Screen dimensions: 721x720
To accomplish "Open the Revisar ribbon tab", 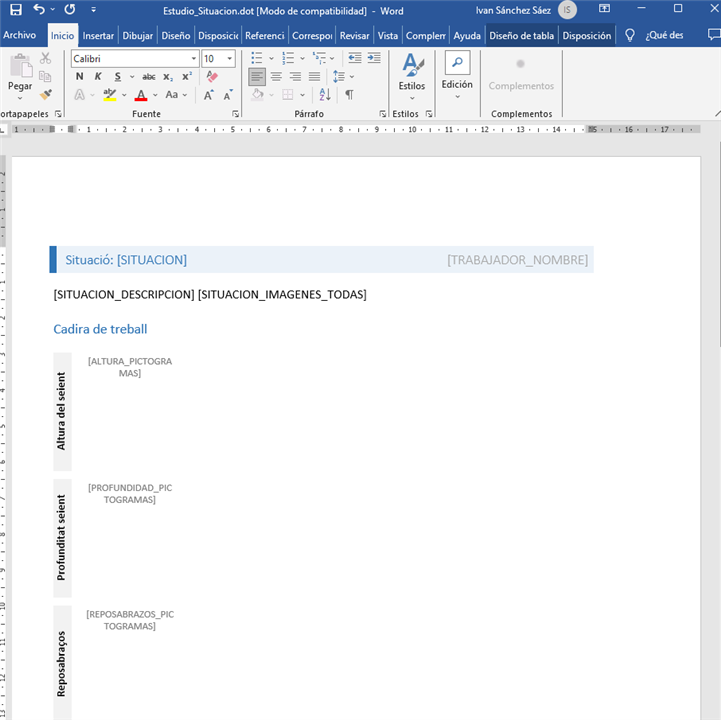I will coord(354,35).
